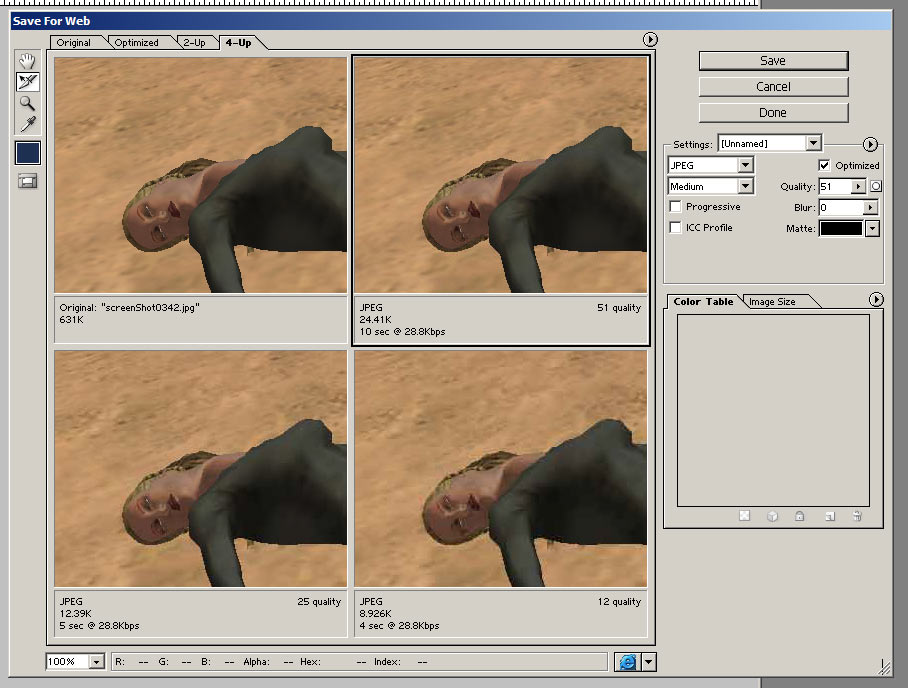Uncheck the Optimized checkbox

[824, 165]
